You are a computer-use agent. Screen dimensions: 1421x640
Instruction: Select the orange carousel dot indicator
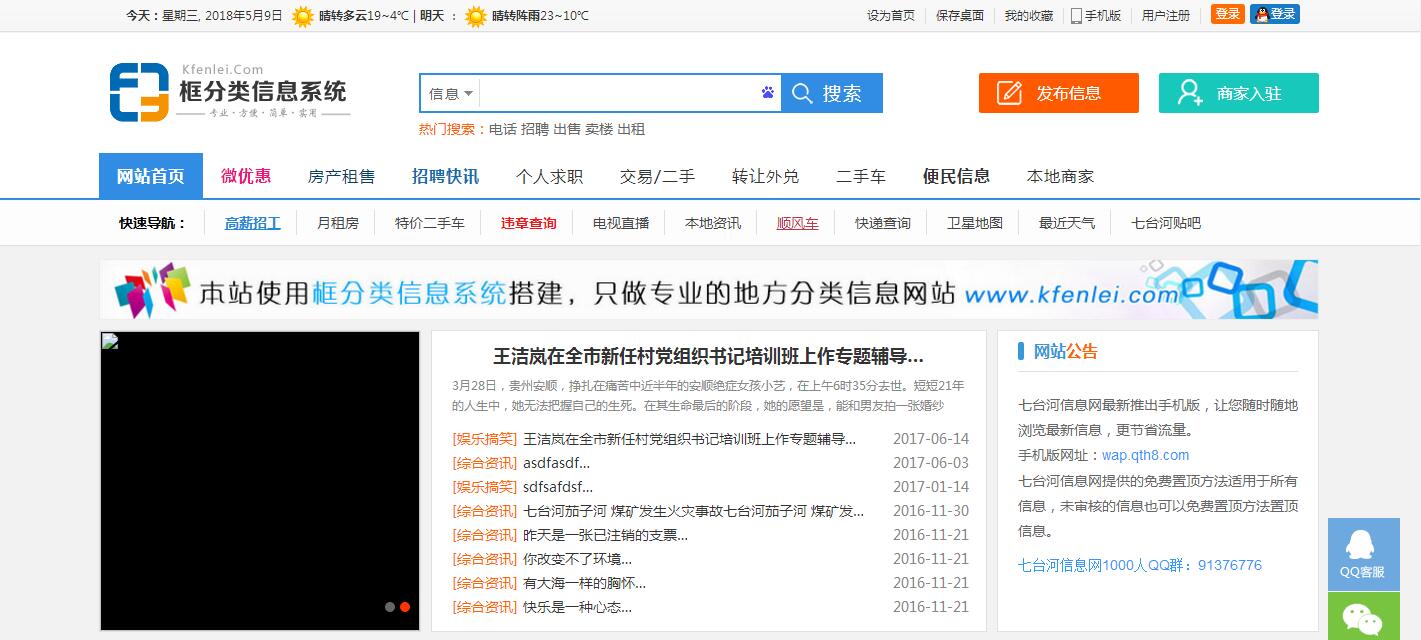tap(405, 607)
